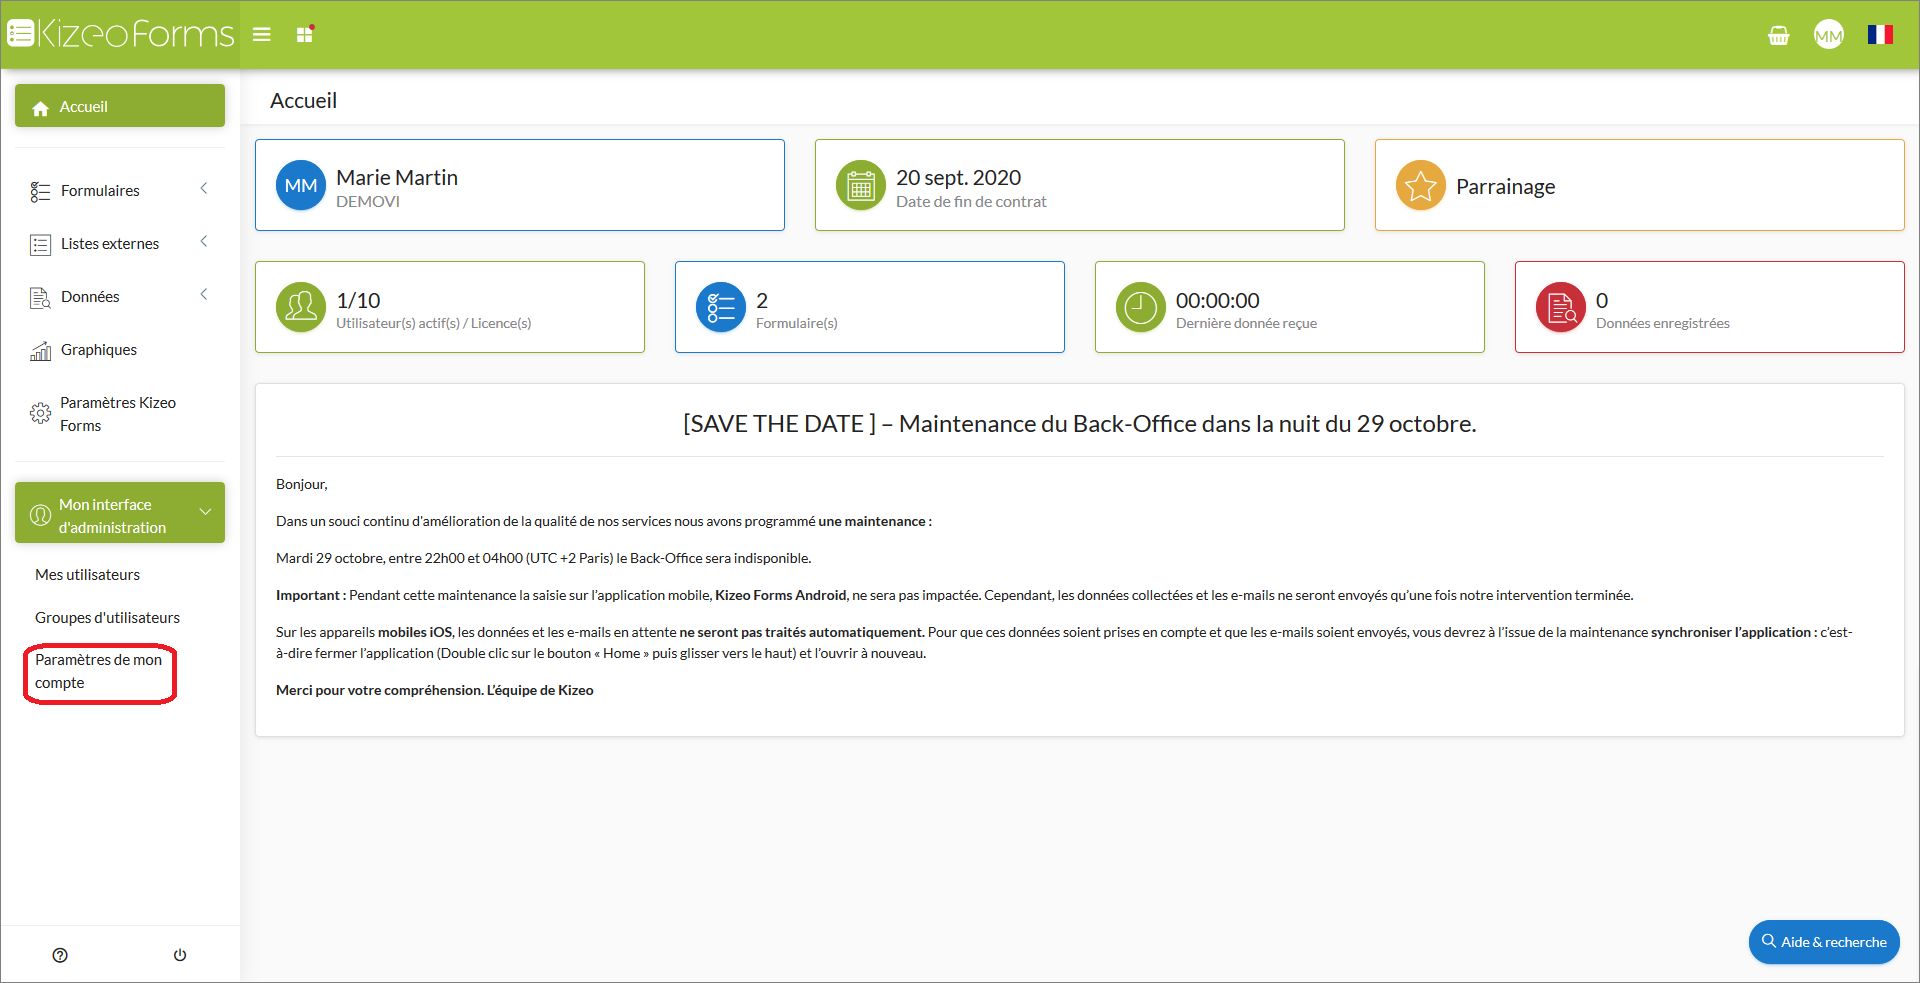Click the green clock icon

(1141, 307)
